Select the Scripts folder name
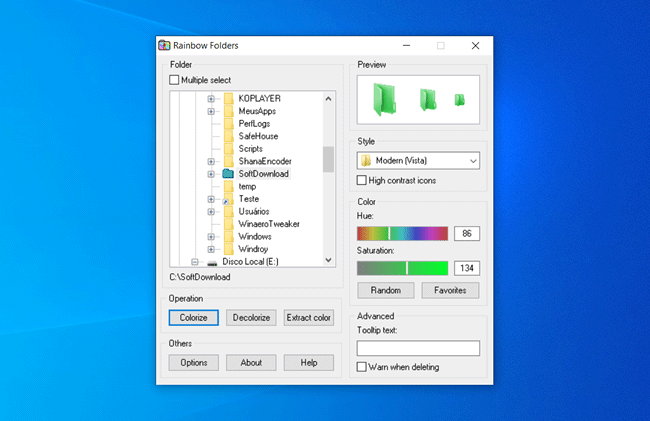The width and height of the screenshot is (650, 421). click(250, 148)
